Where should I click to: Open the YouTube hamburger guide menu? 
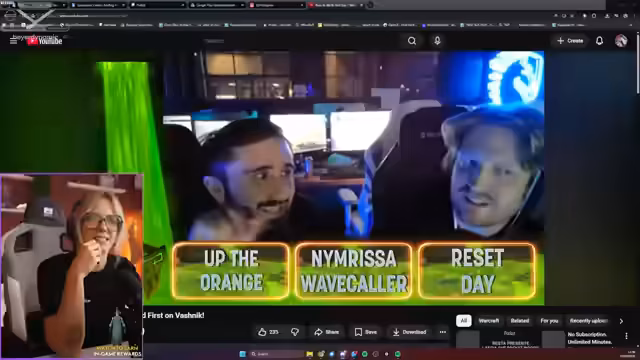point(13,41)
